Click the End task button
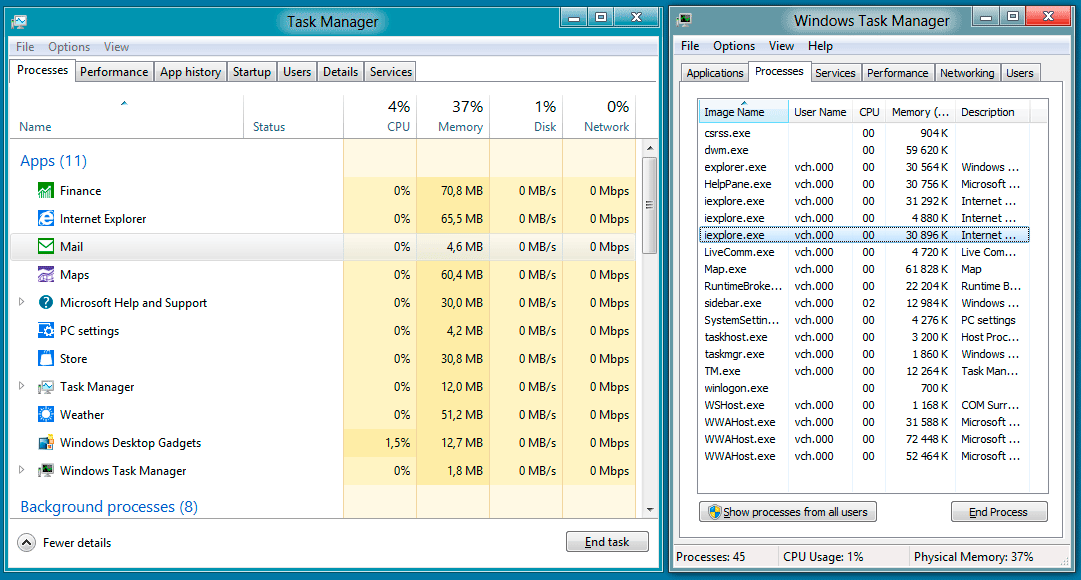 (607, 542)
